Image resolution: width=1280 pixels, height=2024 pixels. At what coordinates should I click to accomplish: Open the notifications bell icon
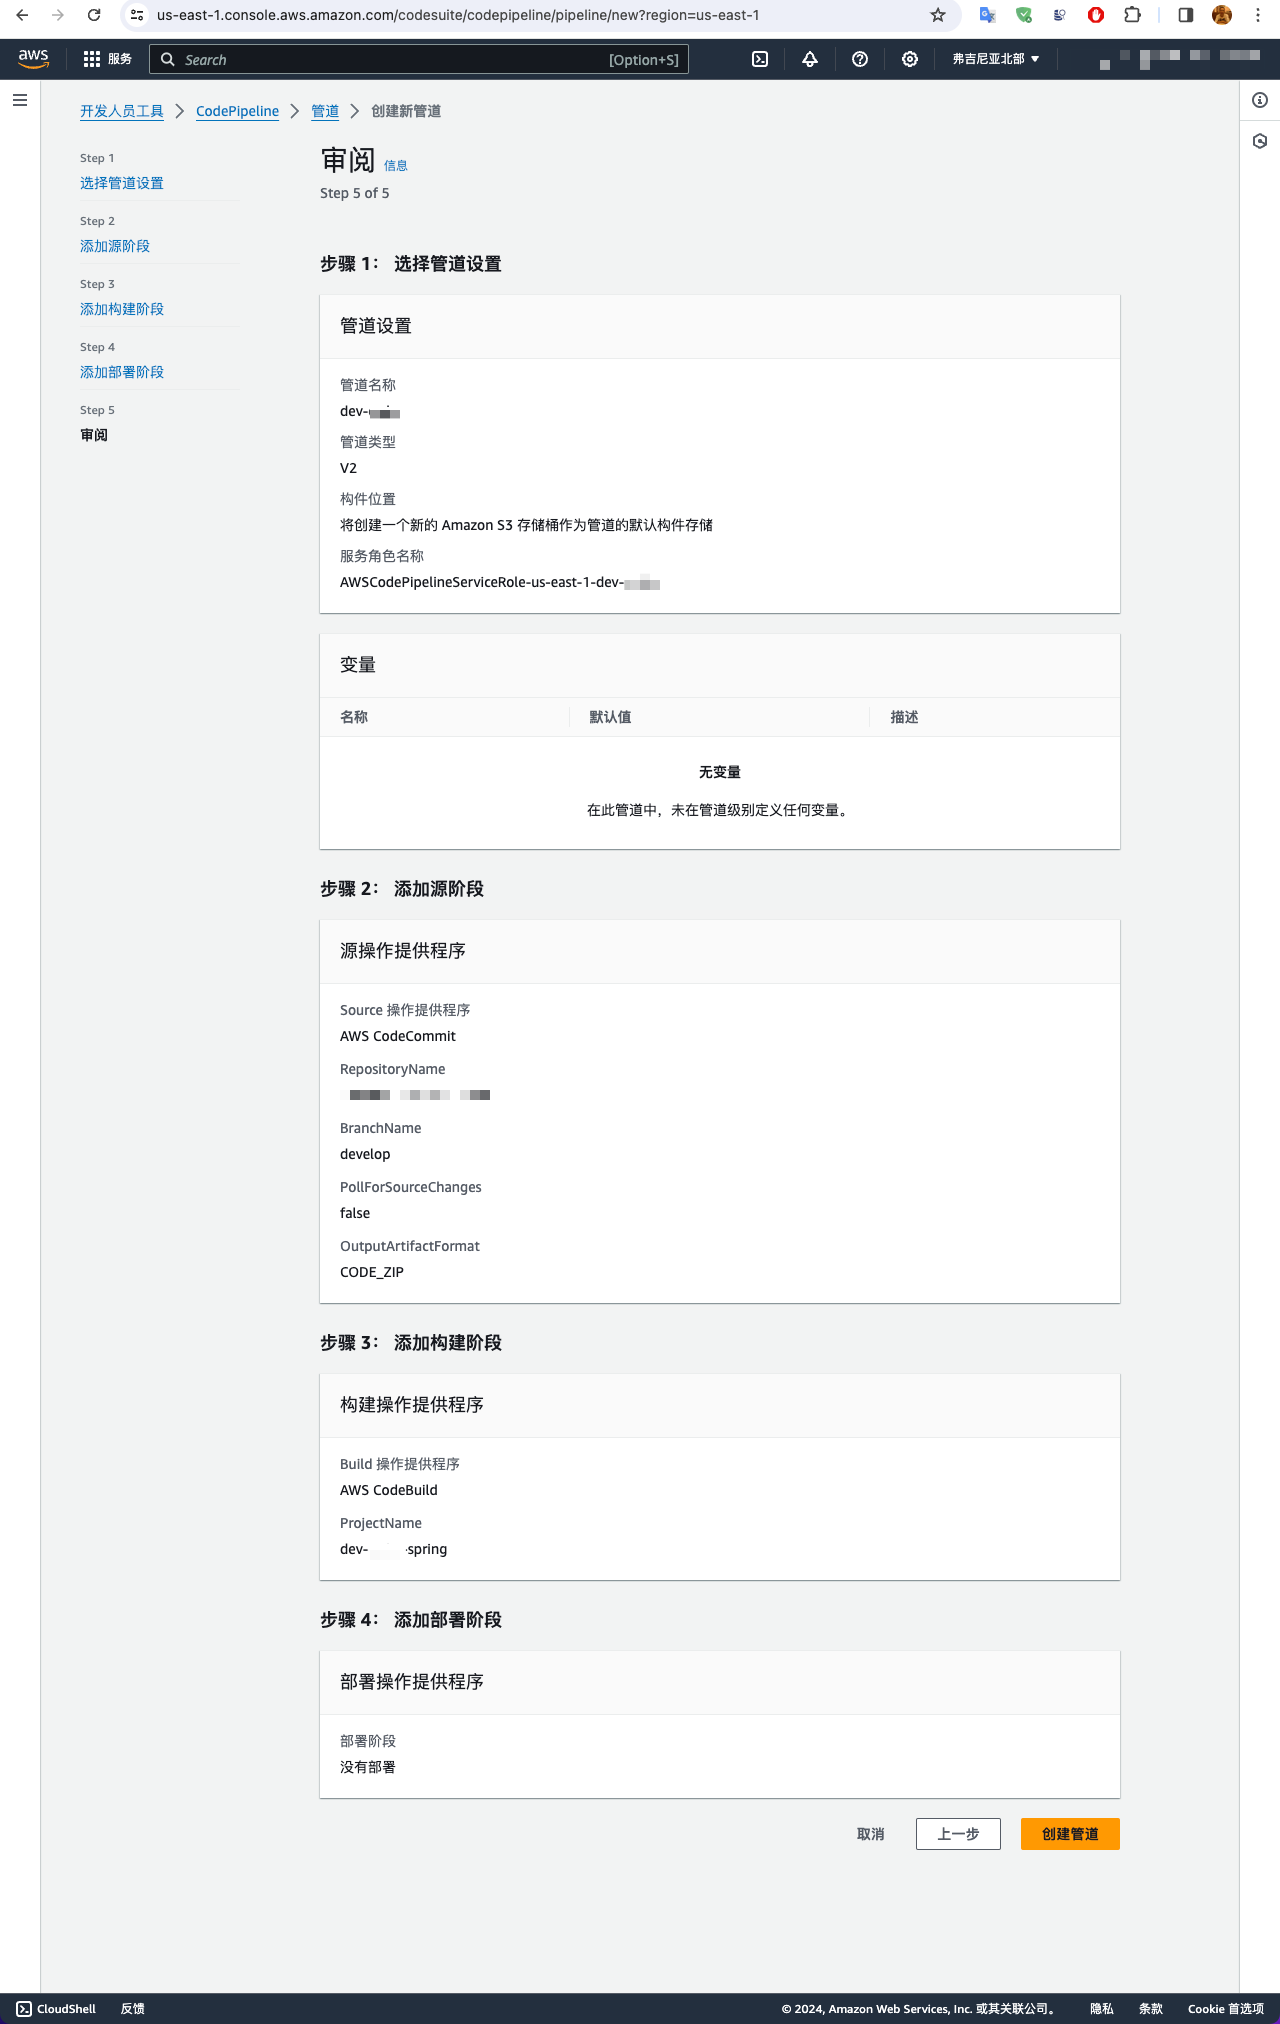coord(810,59)
